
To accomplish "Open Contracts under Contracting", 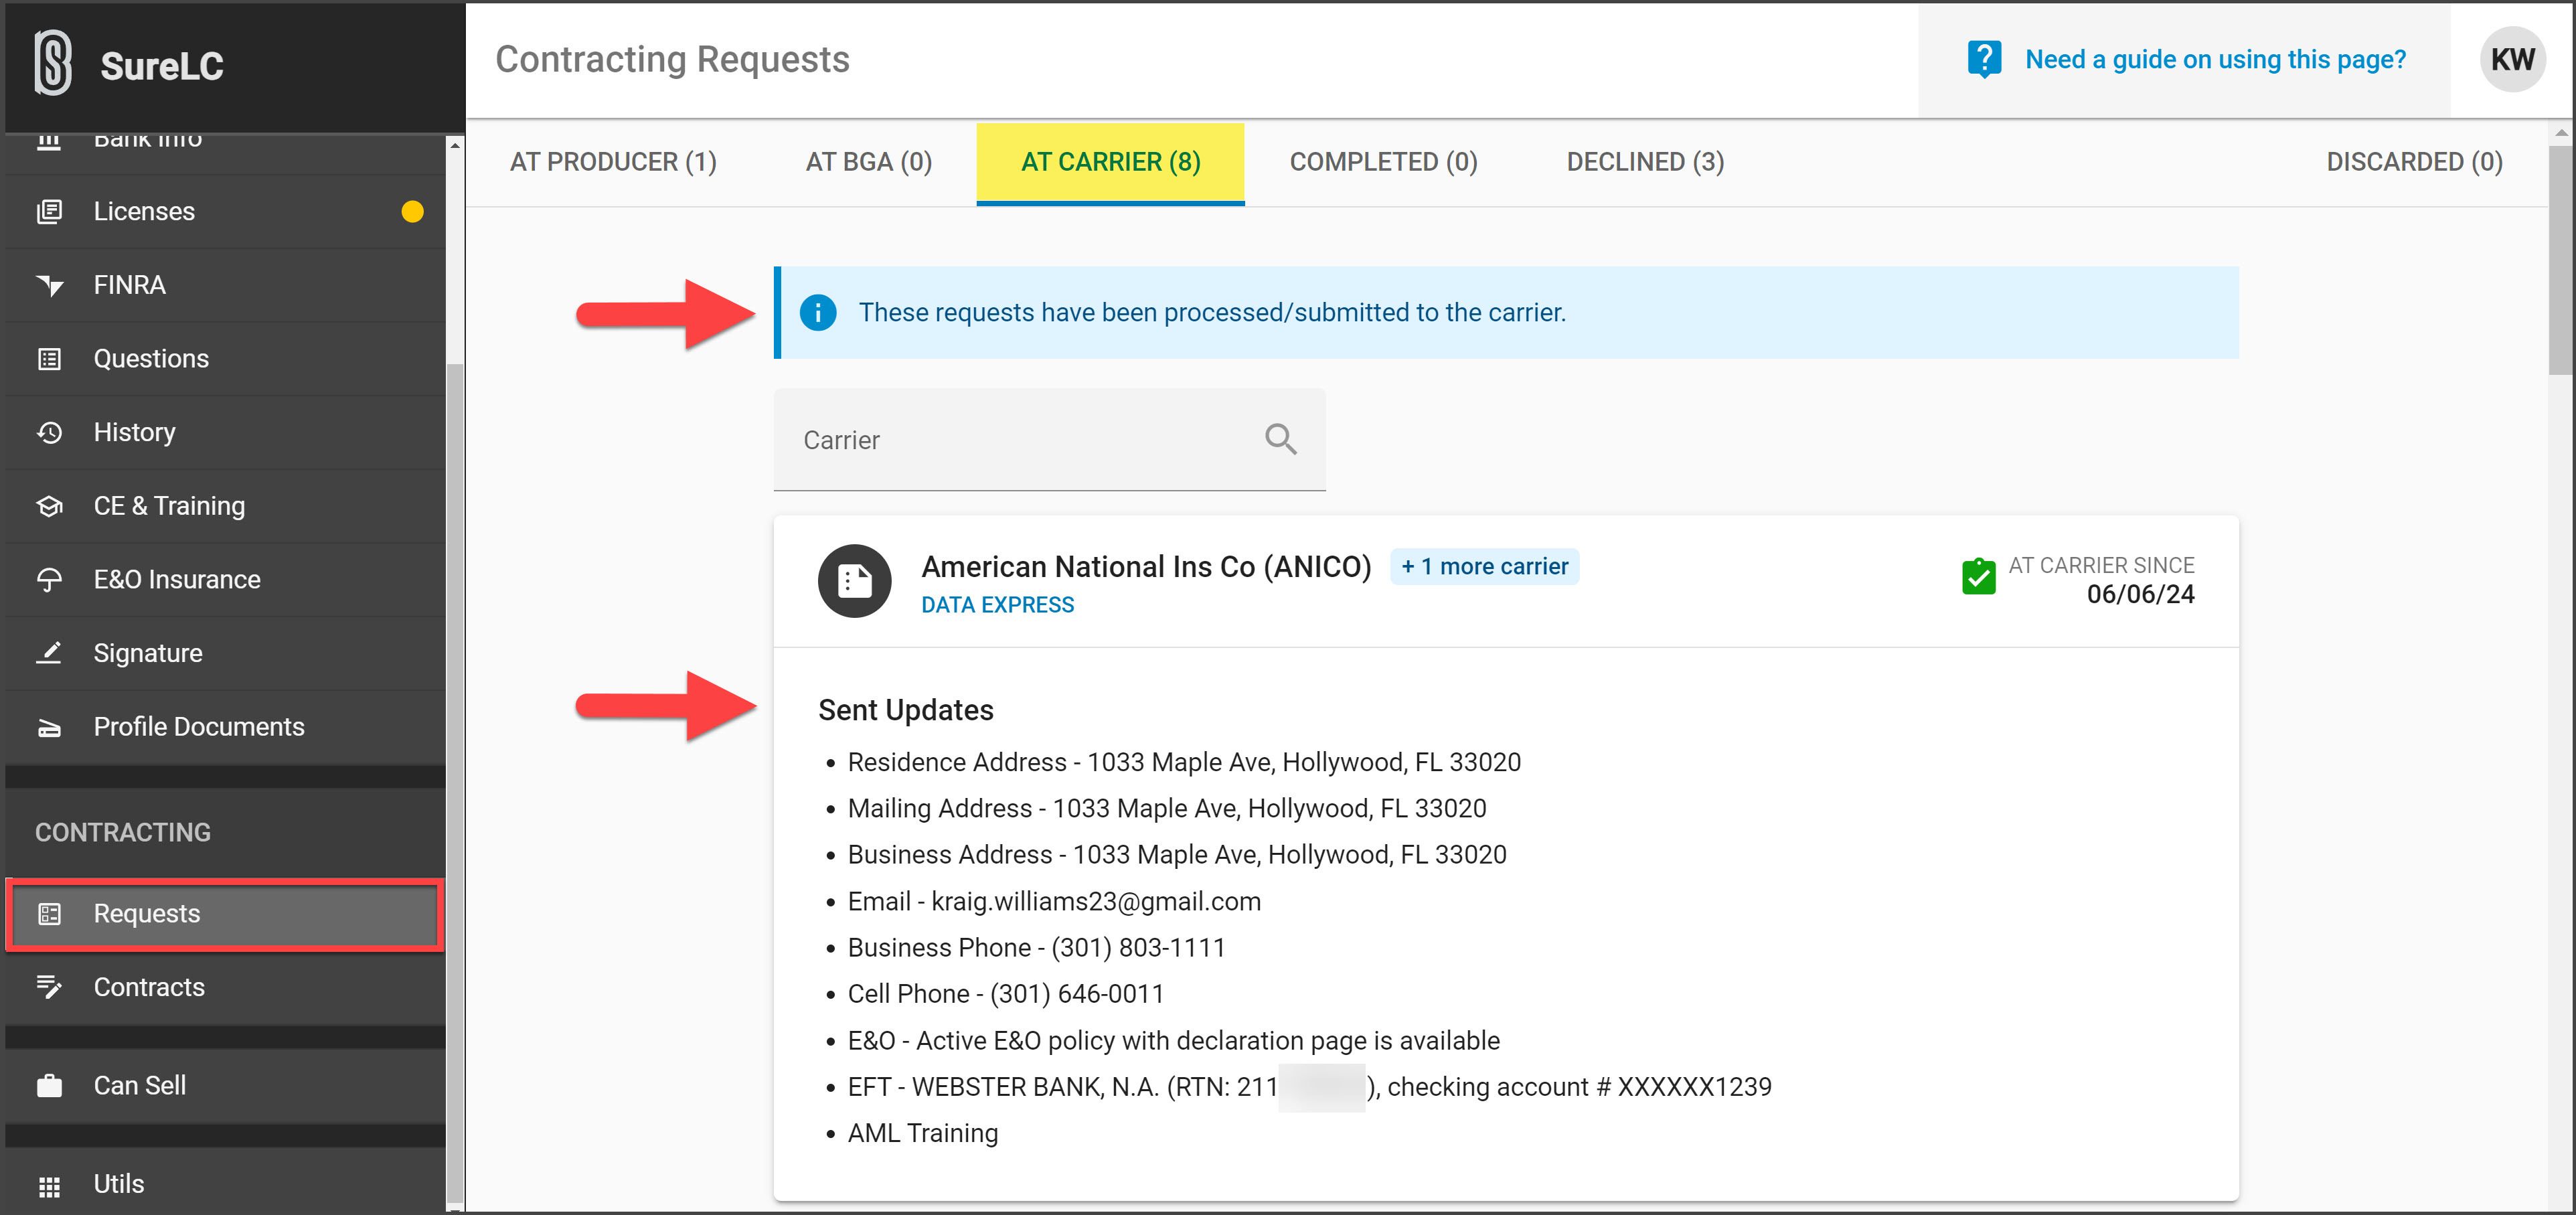I will [x=225, y=987].
